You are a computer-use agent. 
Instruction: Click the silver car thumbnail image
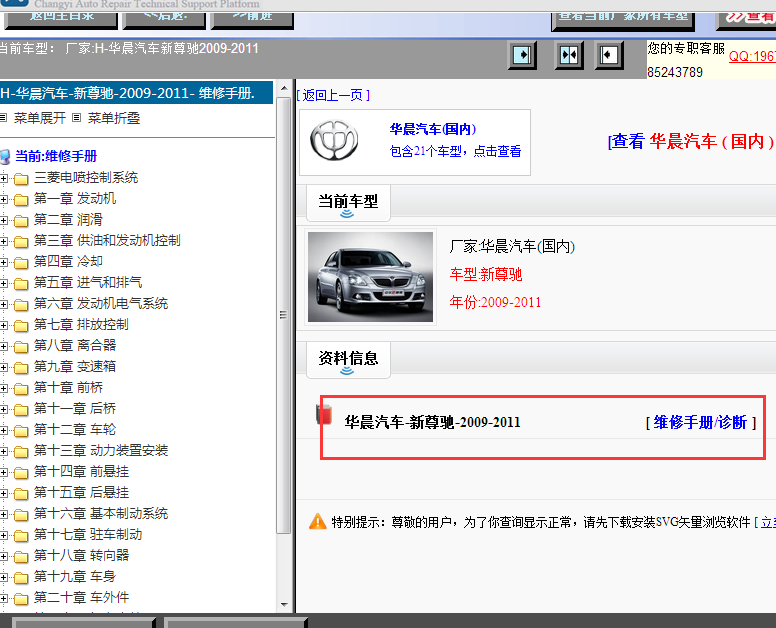(370, 277)
